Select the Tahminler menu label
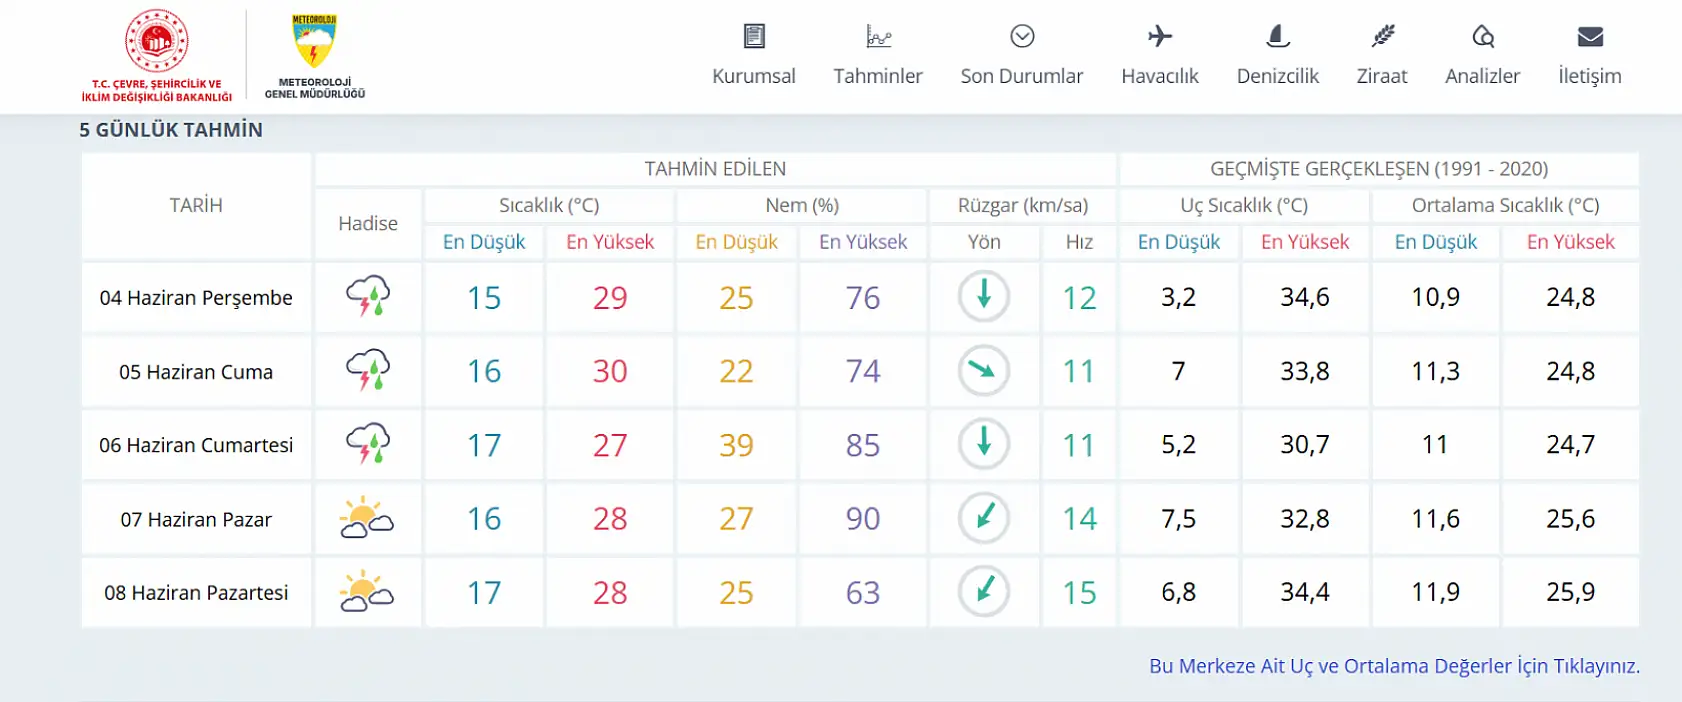The width and height of the screenshot is (1682, 702). (x=878, y=76)
